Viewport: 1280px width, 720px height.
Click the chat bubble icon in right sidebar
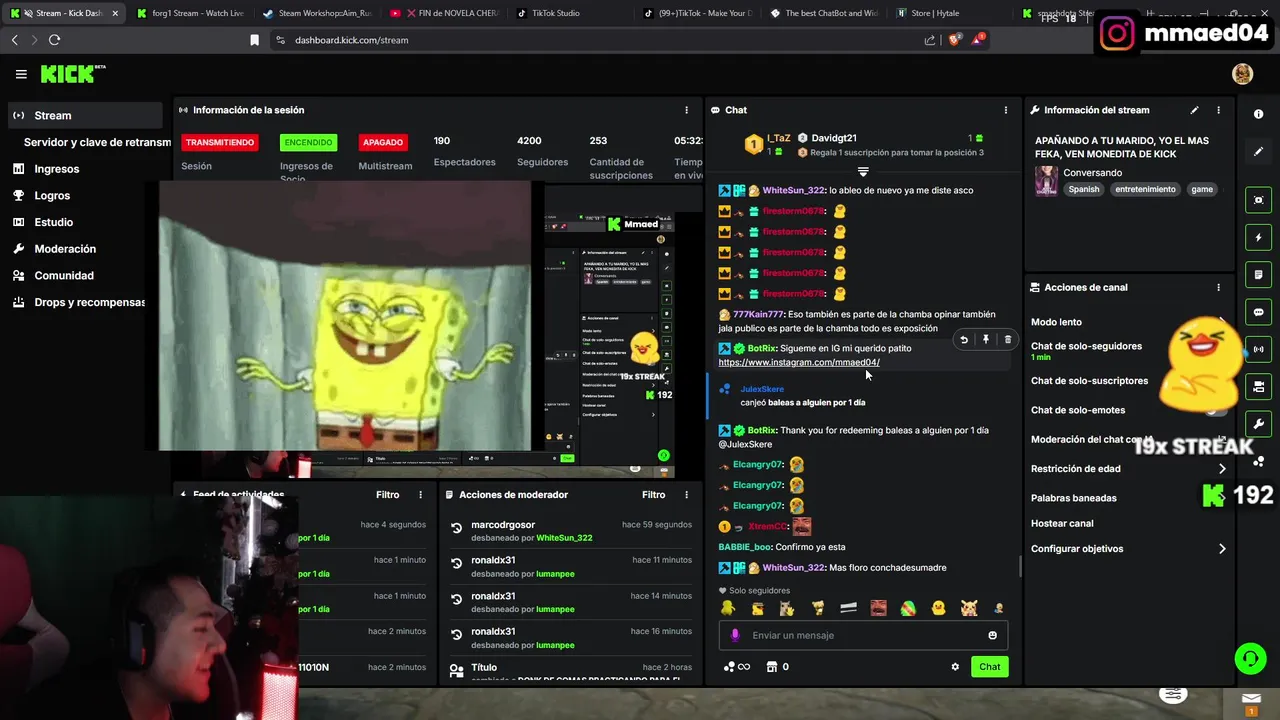(x=1258, y=312)
